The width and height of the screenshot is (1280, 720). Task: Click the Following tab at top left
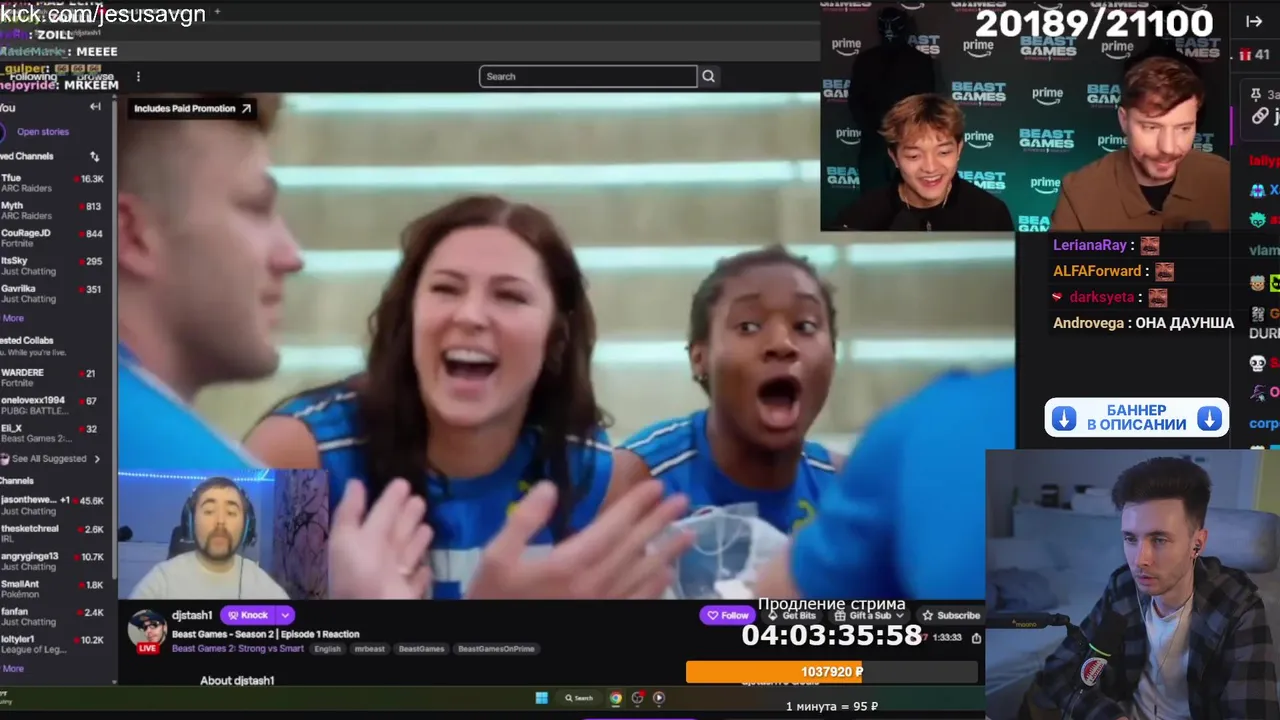coord(33,76)
